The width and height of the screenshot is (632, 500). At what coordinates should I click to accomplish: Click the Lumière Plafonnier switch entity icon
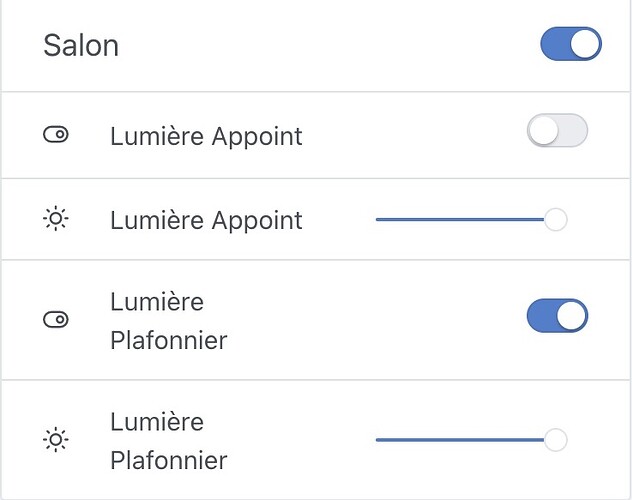[56, 320]
